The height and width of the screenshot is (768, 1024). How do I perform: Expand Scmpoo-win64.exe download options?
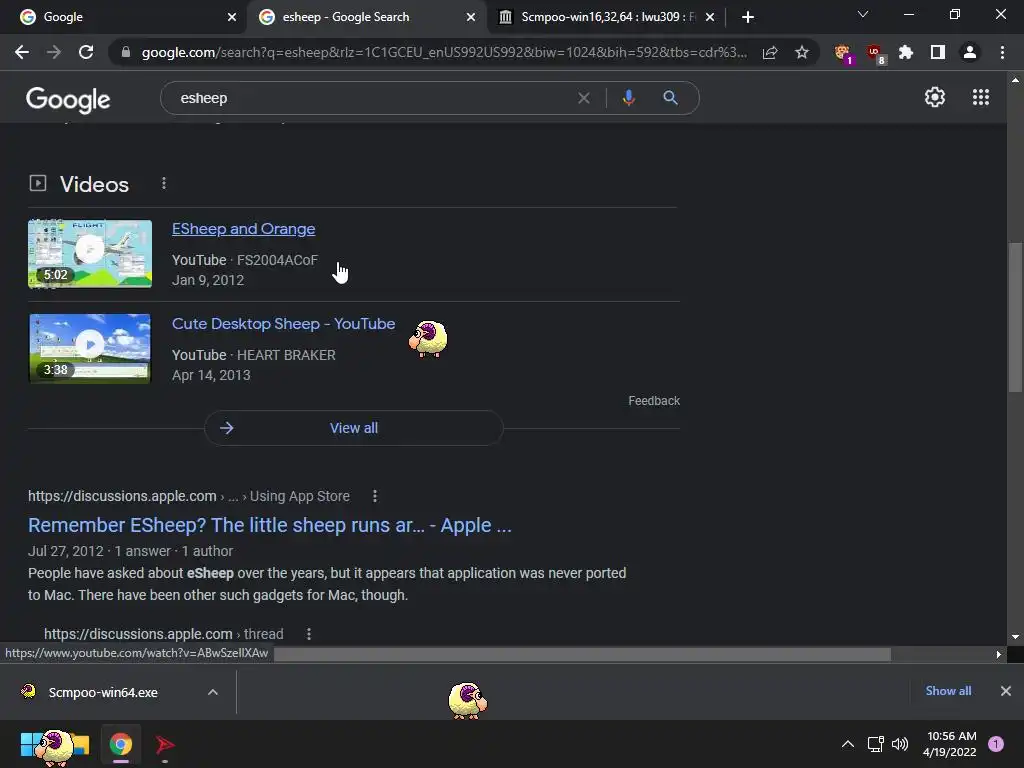coord(213,692)
